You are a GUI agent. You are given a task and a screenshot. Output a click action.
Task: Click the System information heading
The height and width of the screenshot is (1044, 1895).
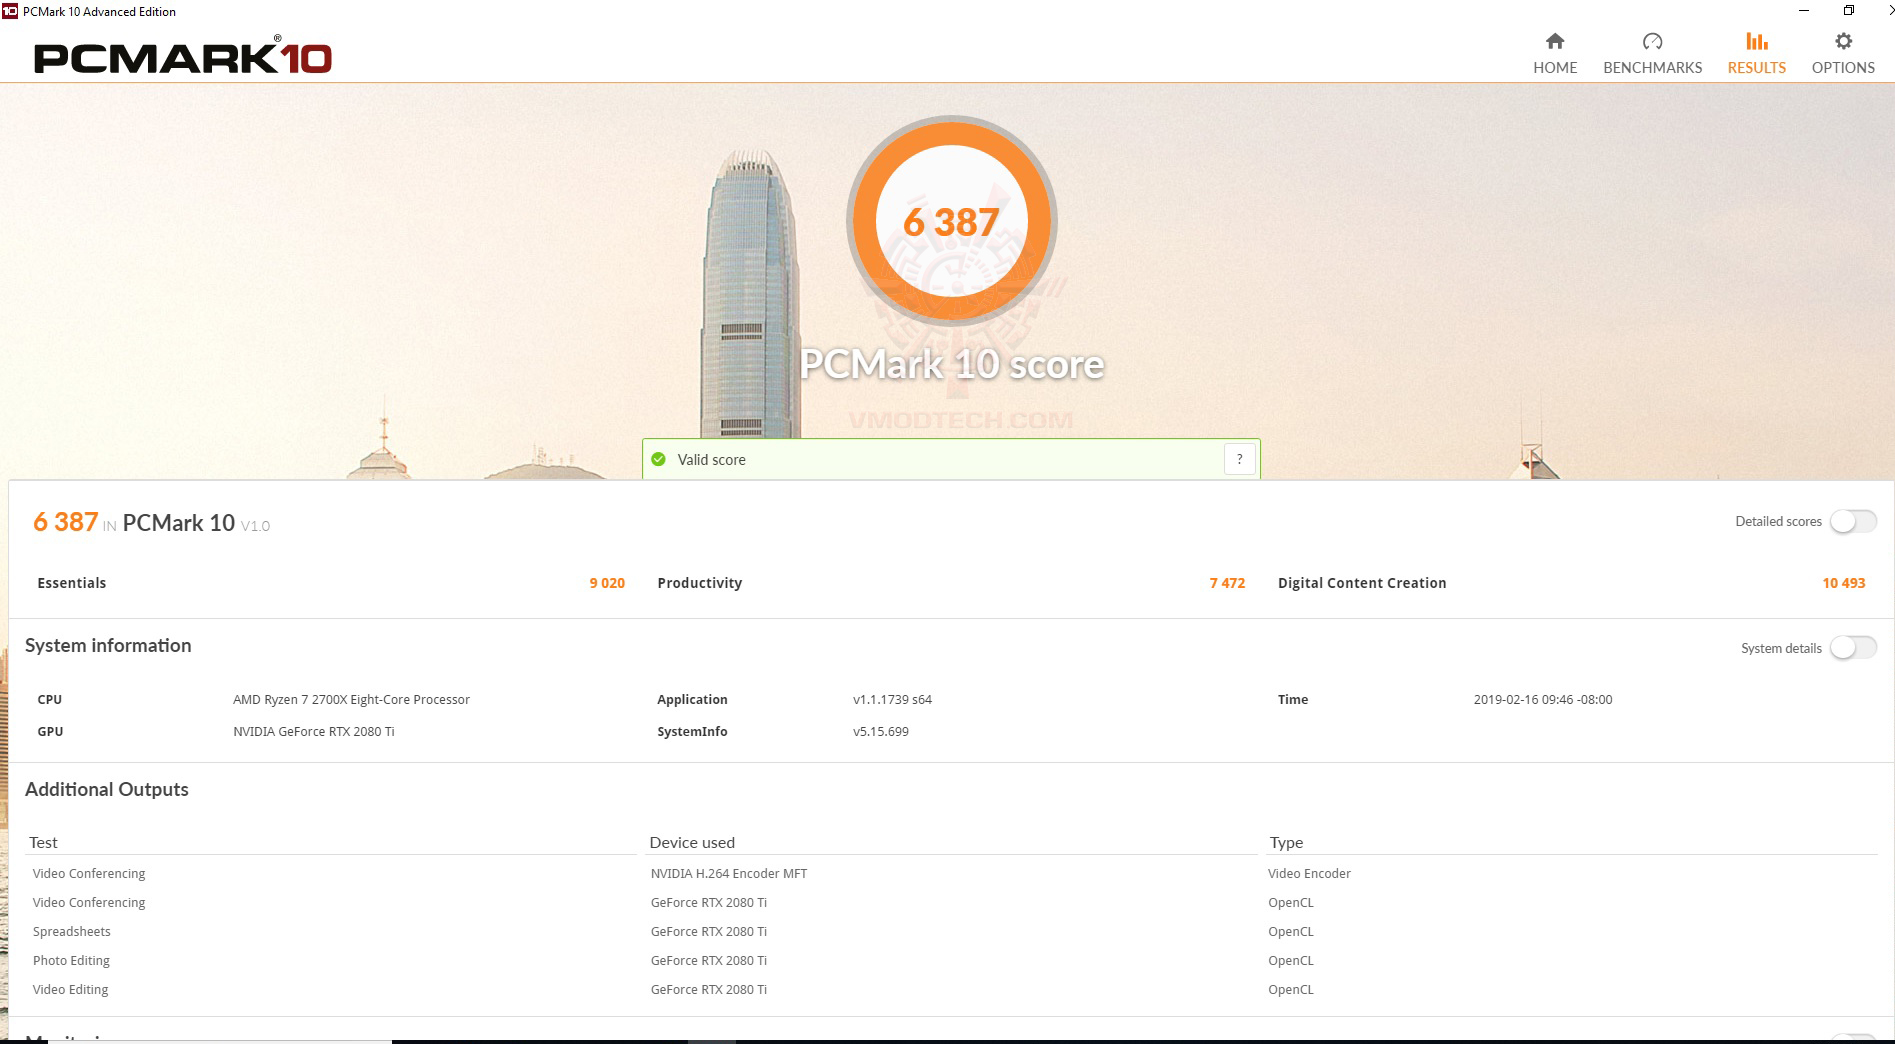[108, 646]
